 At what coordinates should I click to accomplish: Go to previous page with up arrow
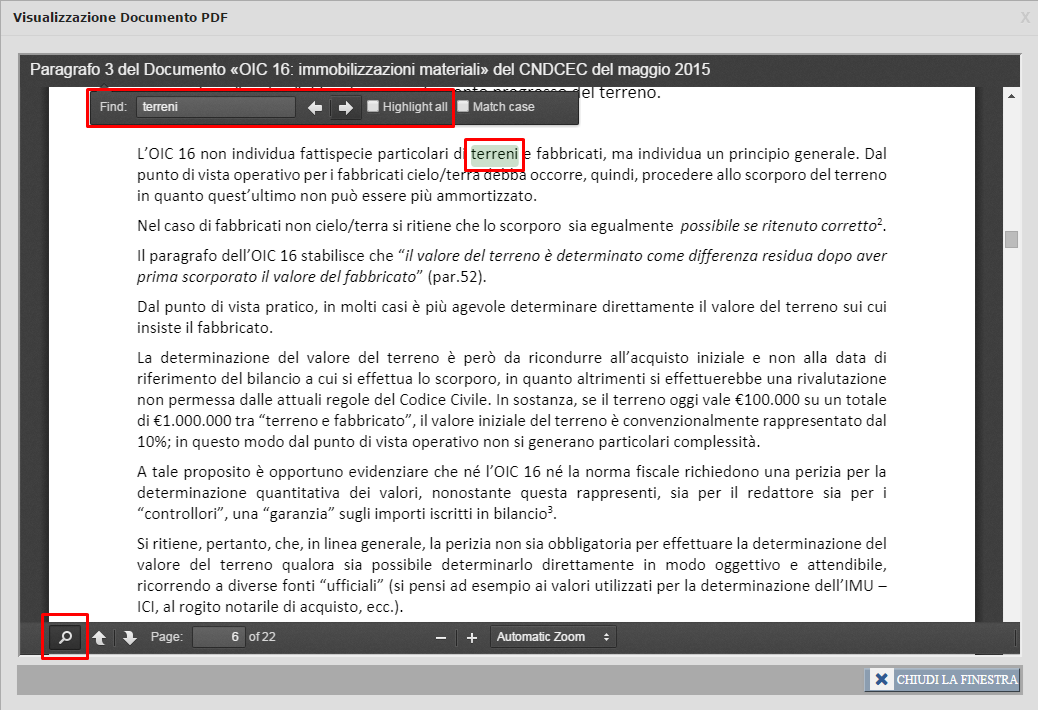(x=100, y=637)
